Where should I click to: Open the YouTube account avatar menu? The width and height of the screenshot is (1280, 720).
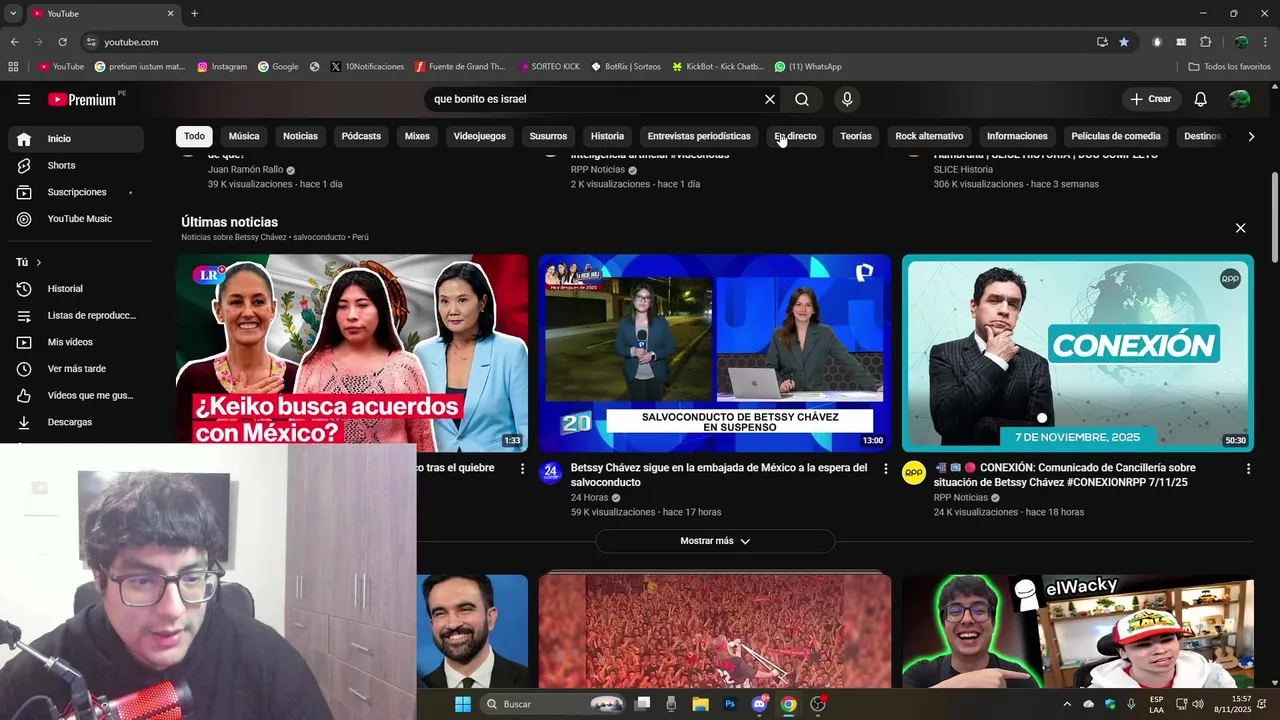pyautogui.click(x=1239, y=99)
